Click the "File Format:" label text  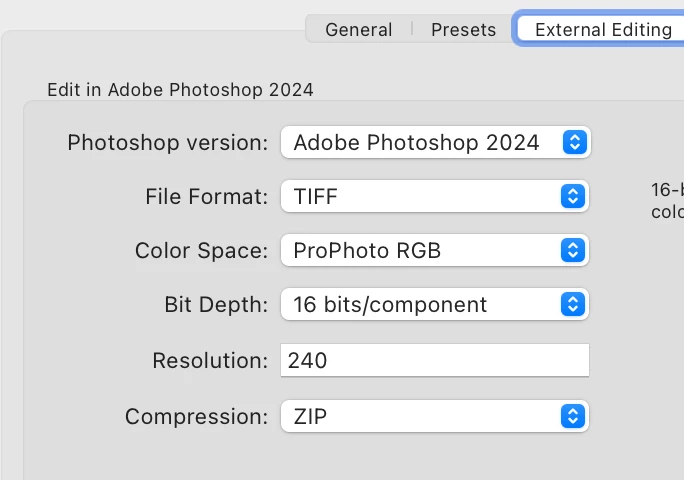(x=206, y=197)
